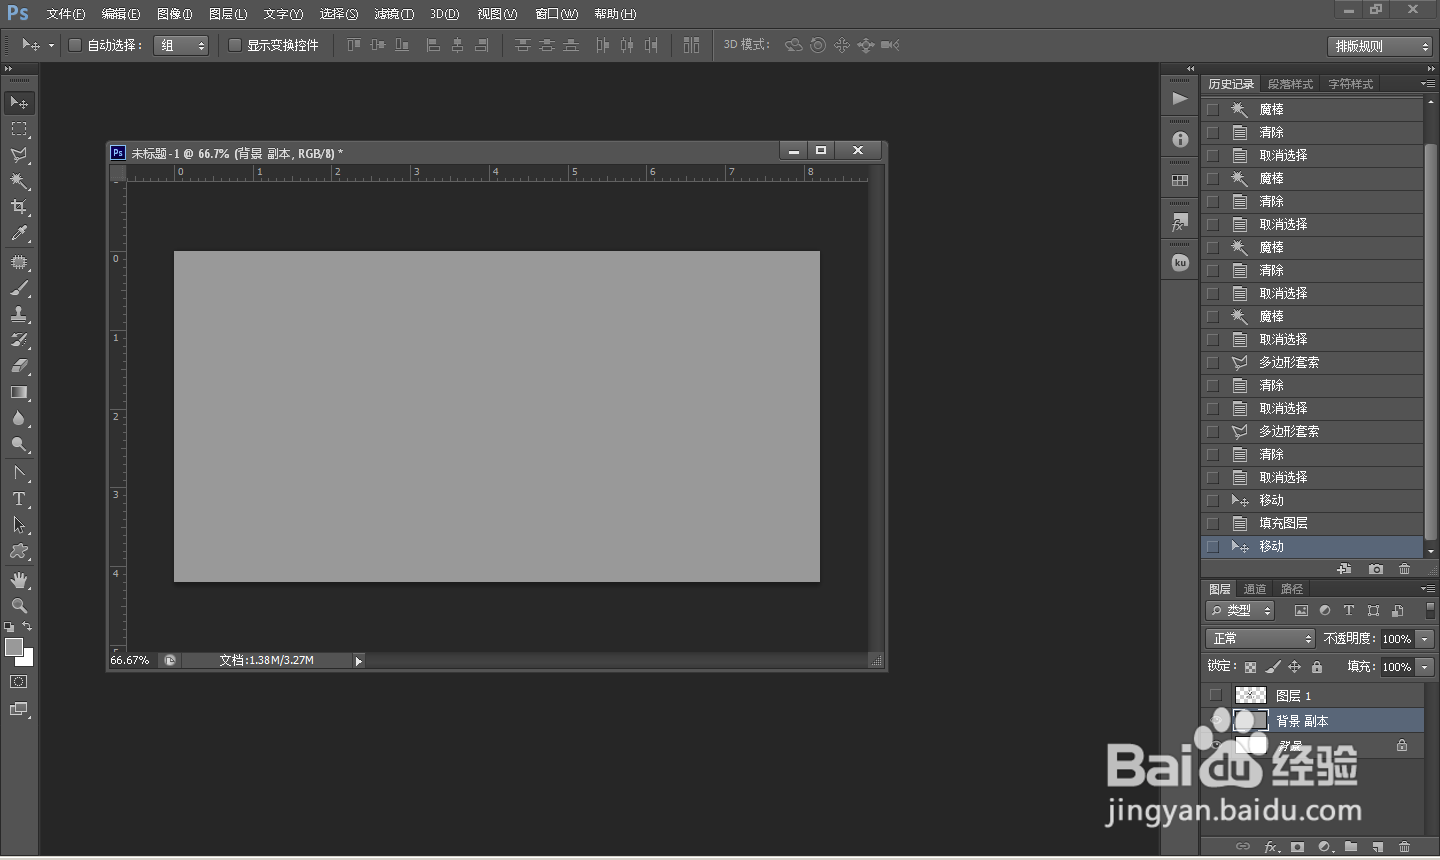
Task: Select the Rectangular Marquee tool
Action: point(19,129)
